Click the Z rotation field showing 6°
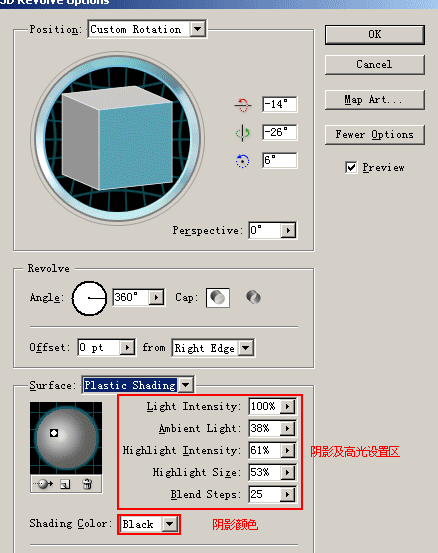 click(280, 160)
